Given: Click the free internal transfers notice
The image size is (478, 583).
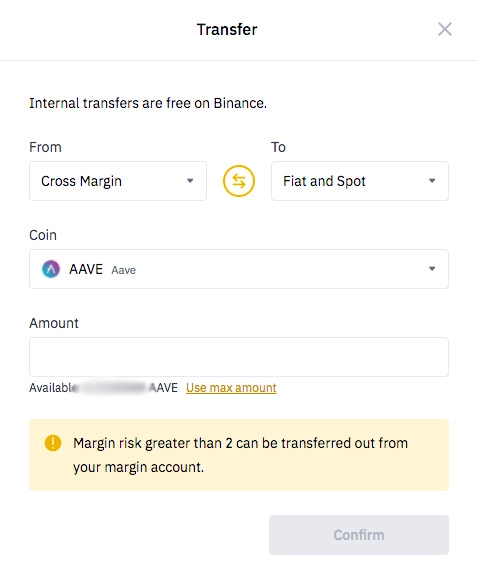Looking at the screenshot, I should point(148,103).
